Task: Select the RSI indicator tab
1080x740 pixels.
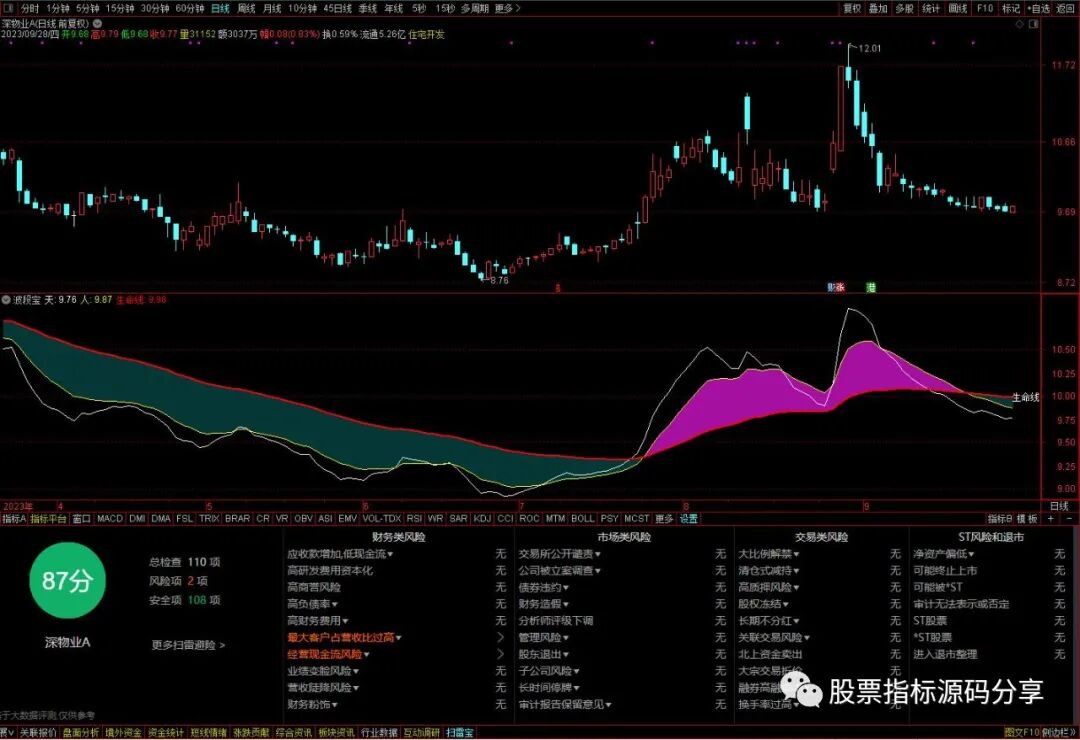Action: (x=414, y=519)
